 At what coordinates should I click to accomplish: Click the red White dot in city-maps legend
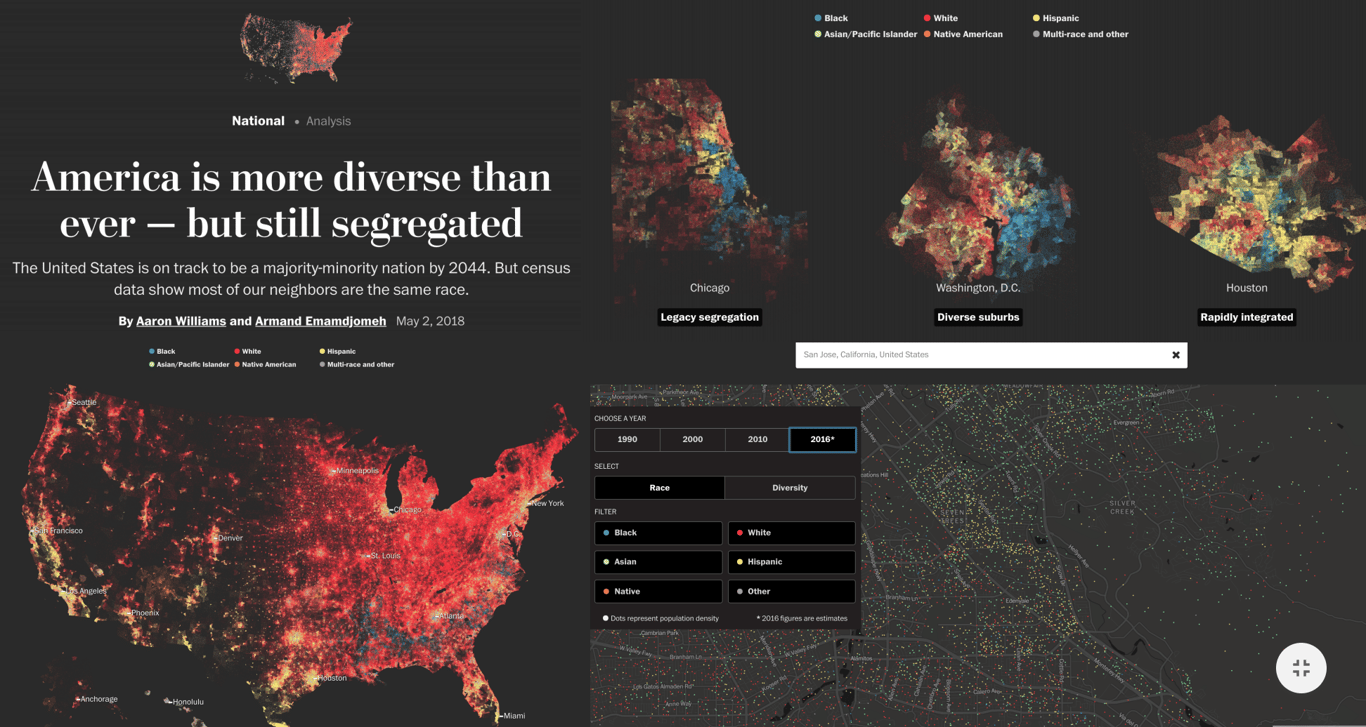click(x=927, y=18)
